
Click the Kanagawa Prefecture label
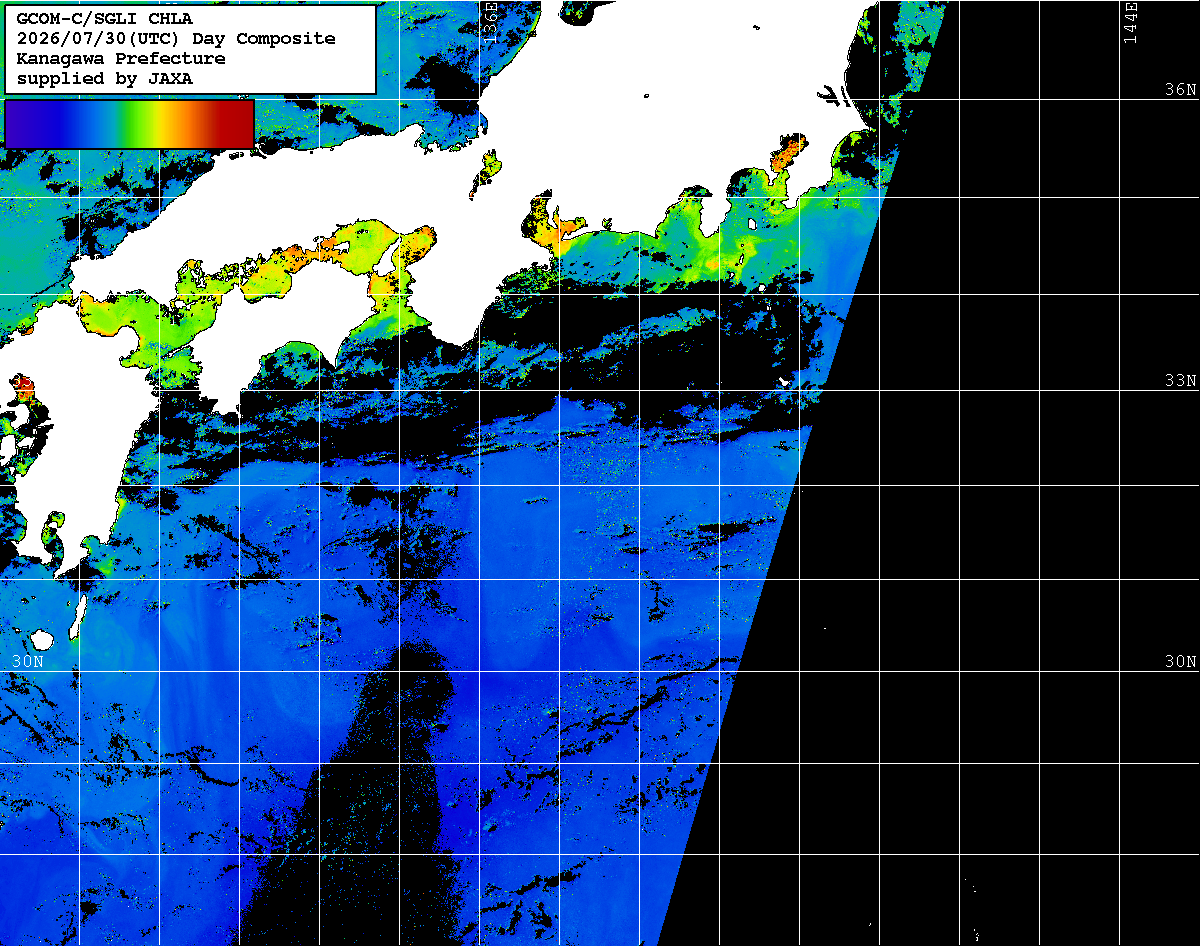121,58
